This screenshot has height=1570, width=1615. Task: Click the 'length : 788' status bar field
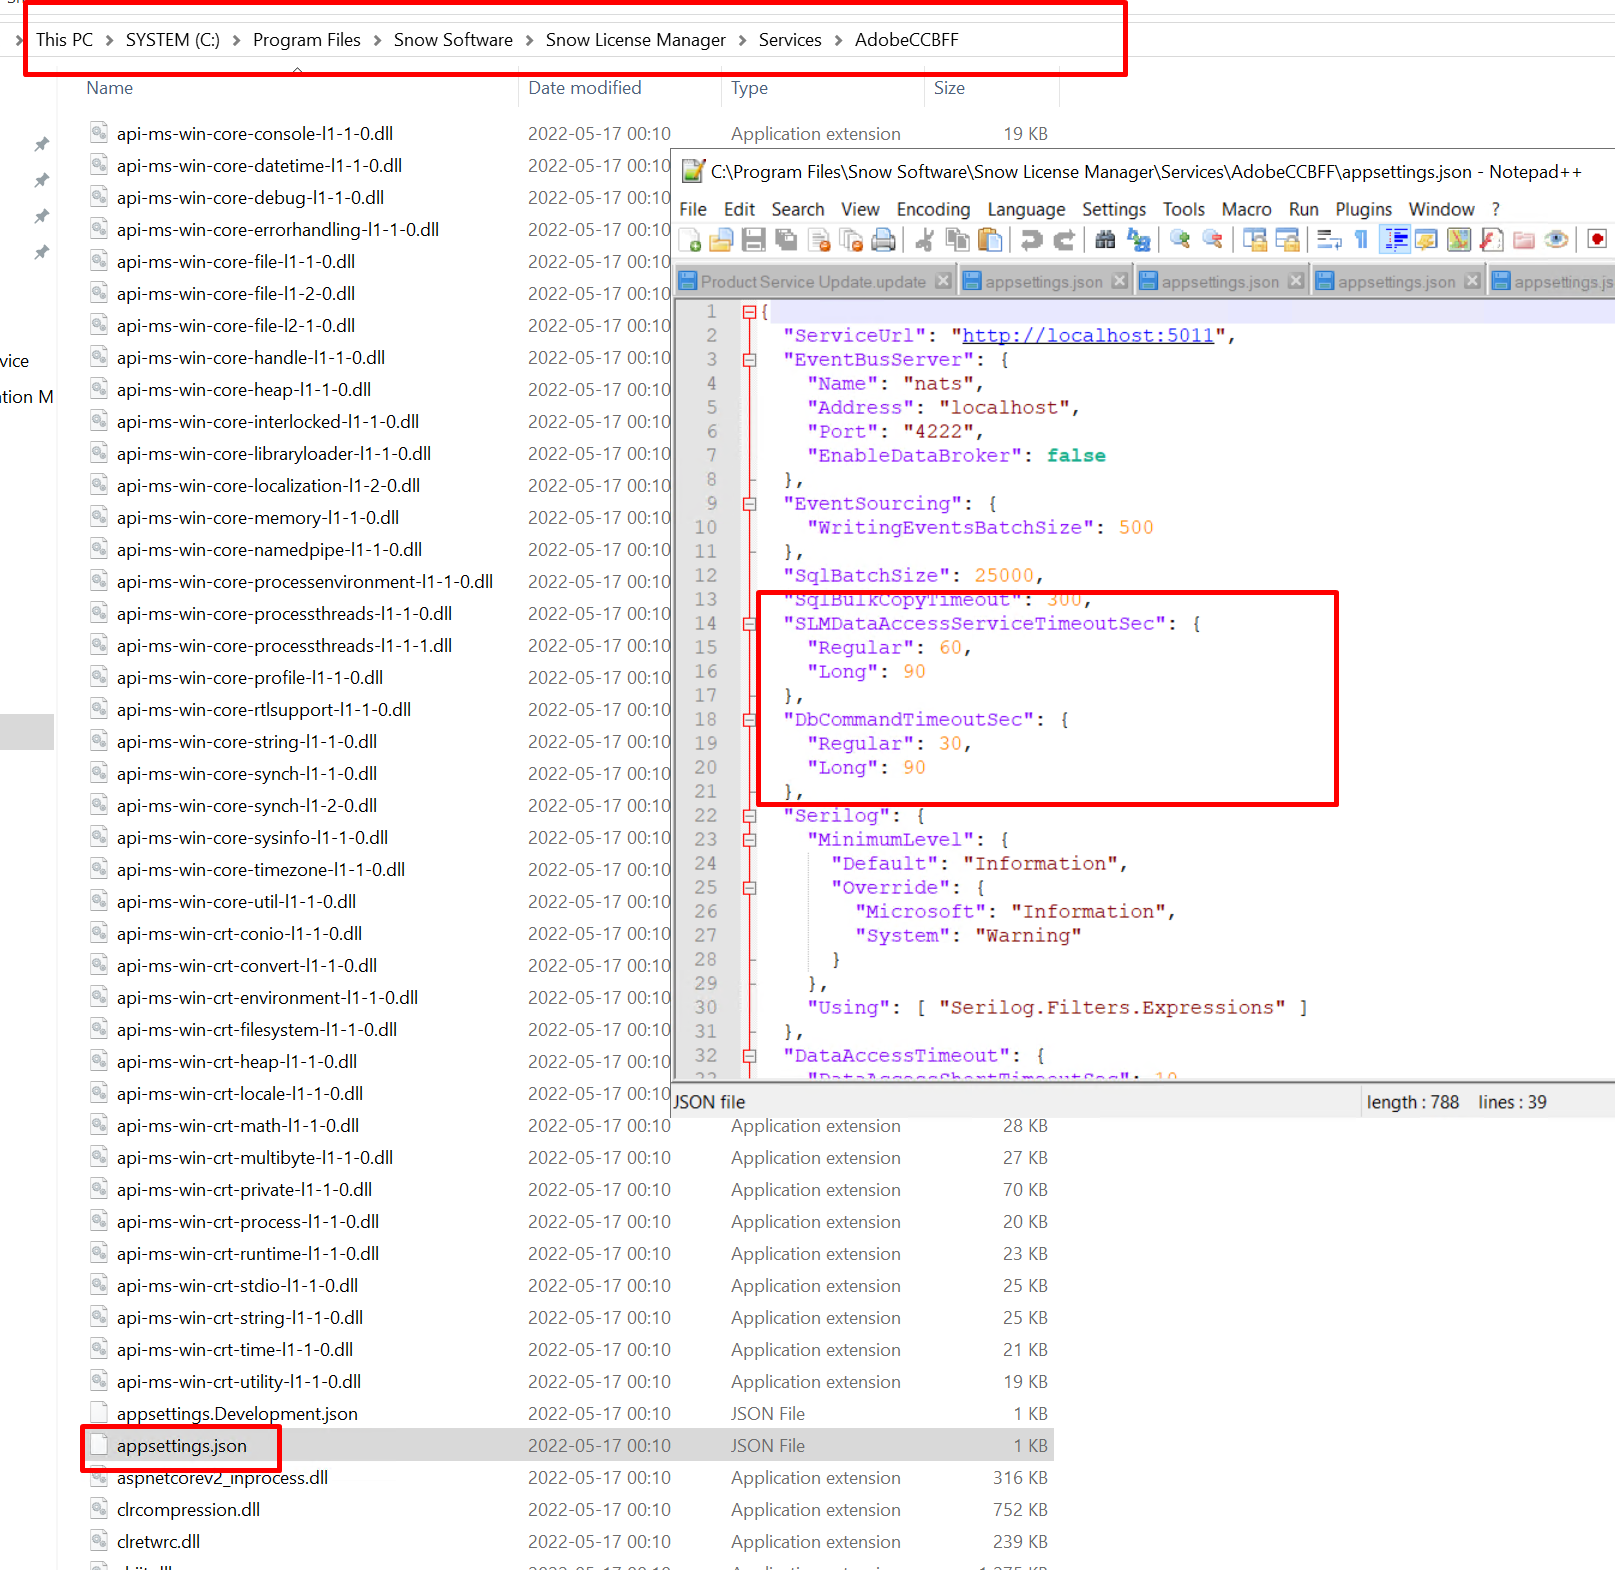tap(1413, 1102)
